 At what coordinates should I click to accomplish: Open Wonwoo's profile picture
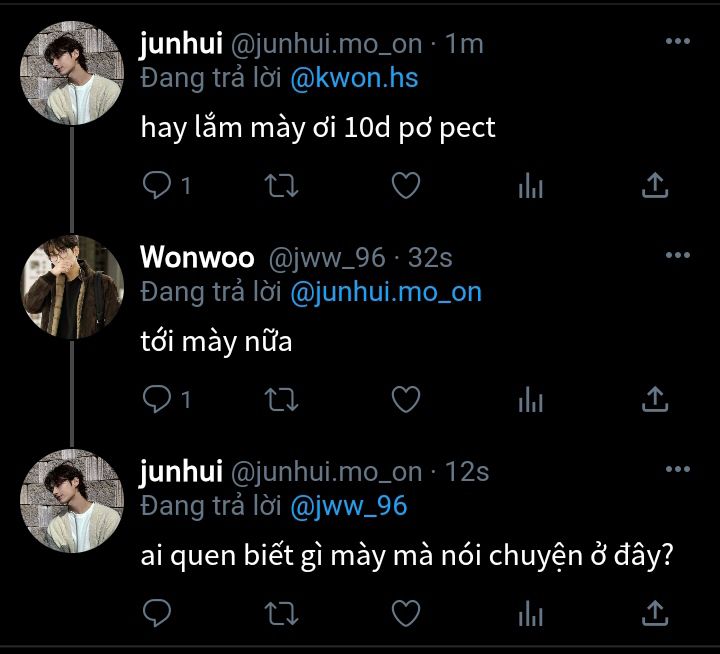click(72, 287)
